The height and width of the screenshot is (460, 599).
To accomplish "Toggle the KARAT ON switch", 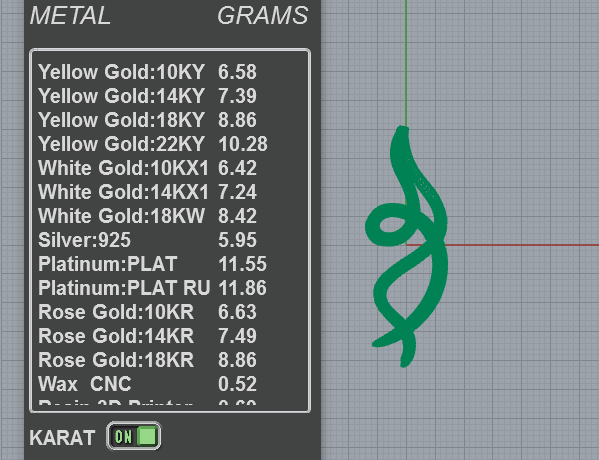I will click(x=134, y=436).
